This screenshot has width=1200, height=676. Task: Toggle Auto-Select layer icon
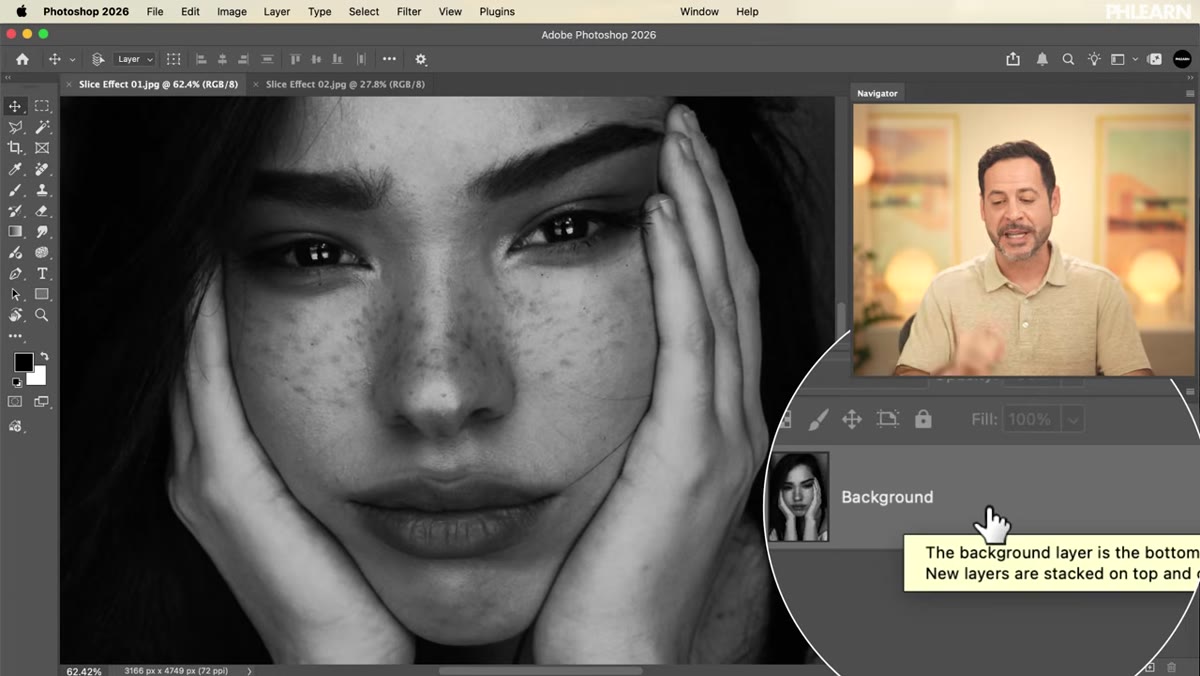[x=98, y=59]
